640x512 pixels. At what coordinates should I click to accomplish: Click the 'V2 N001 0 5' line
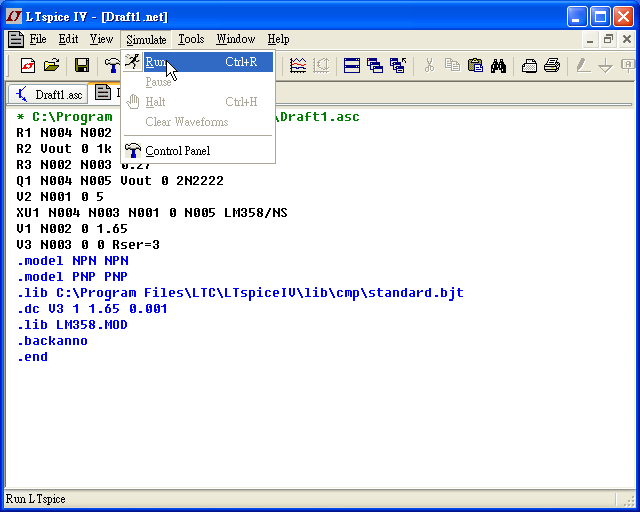60,196
